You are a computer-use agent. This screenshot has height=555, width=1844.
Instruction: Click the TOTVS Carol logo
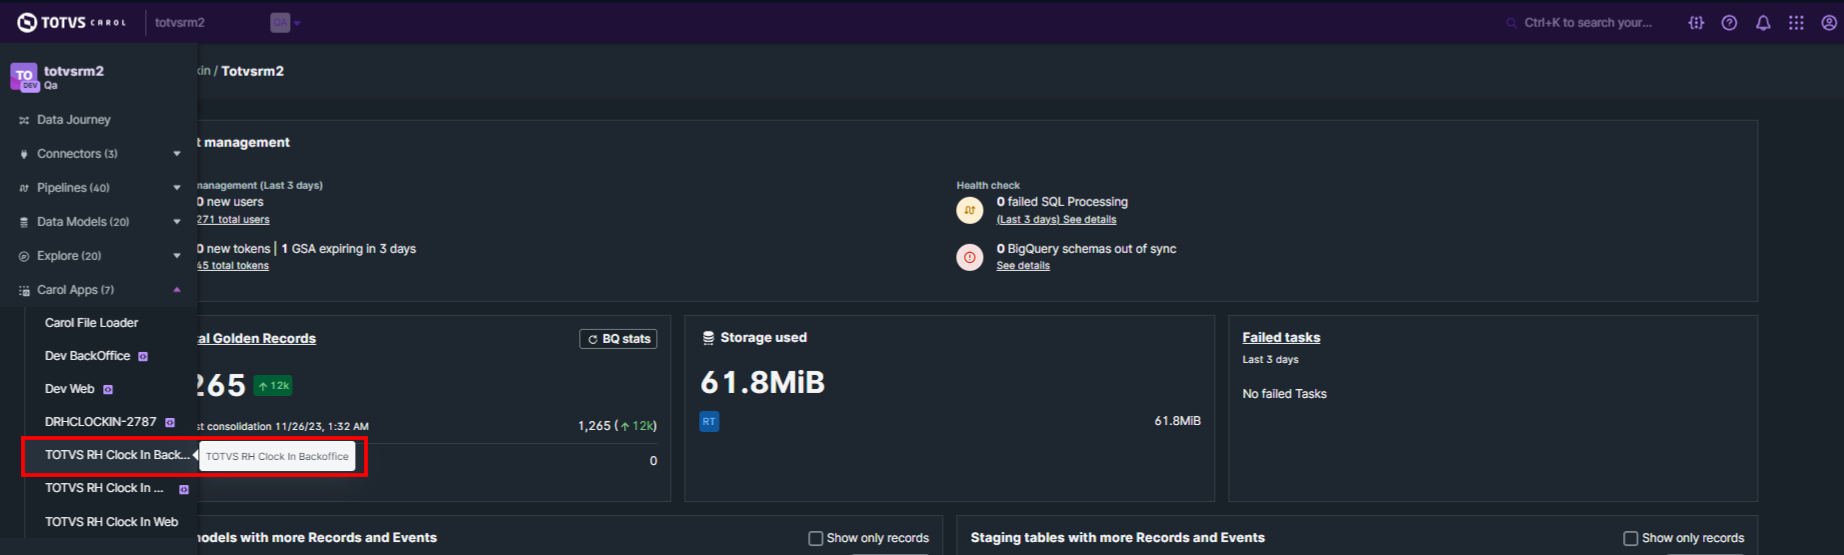[71, 22]
